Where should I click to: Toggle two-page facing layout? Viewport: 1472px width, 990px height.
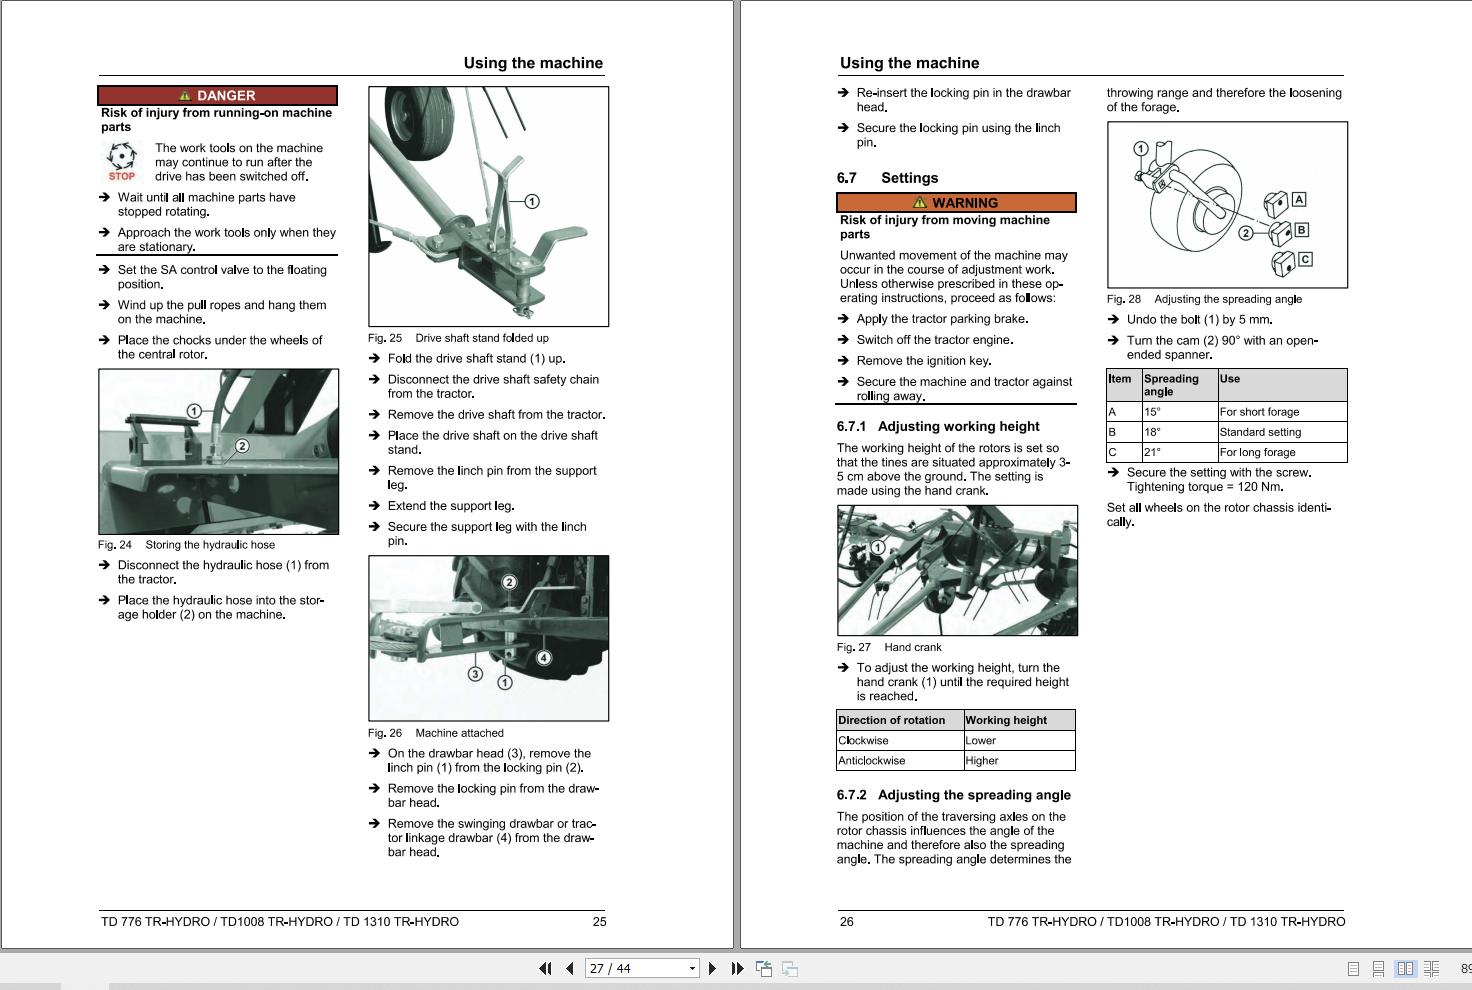coord(1405,969)
